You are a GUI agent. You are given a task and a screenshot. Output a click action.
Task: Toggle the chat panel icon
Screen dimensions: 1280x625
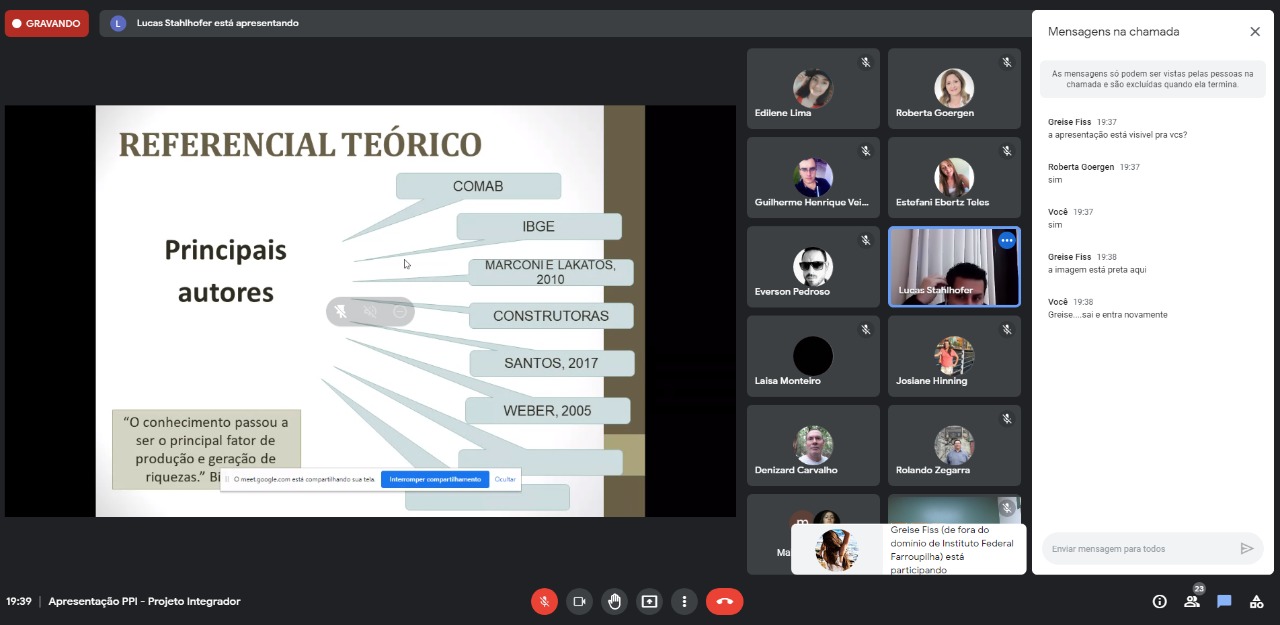[x=1224, y=601]
